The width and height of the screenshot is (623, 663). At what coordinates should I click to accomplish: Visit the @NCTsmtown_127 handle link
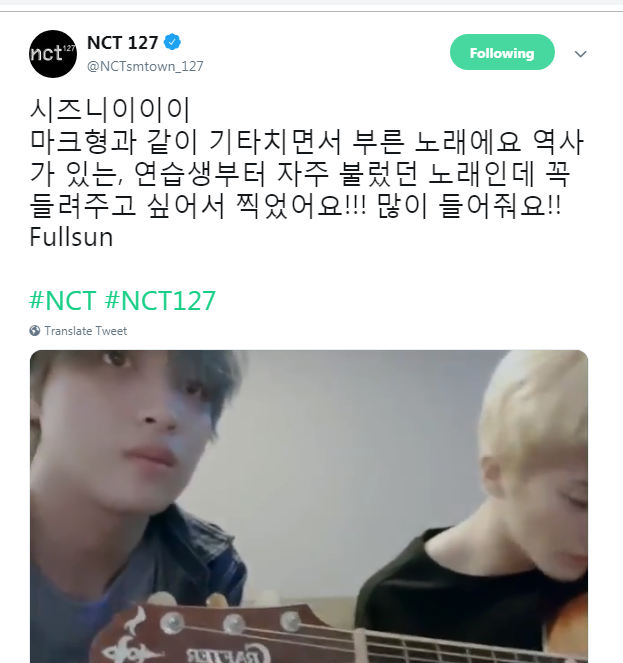(x=145, y=66)
